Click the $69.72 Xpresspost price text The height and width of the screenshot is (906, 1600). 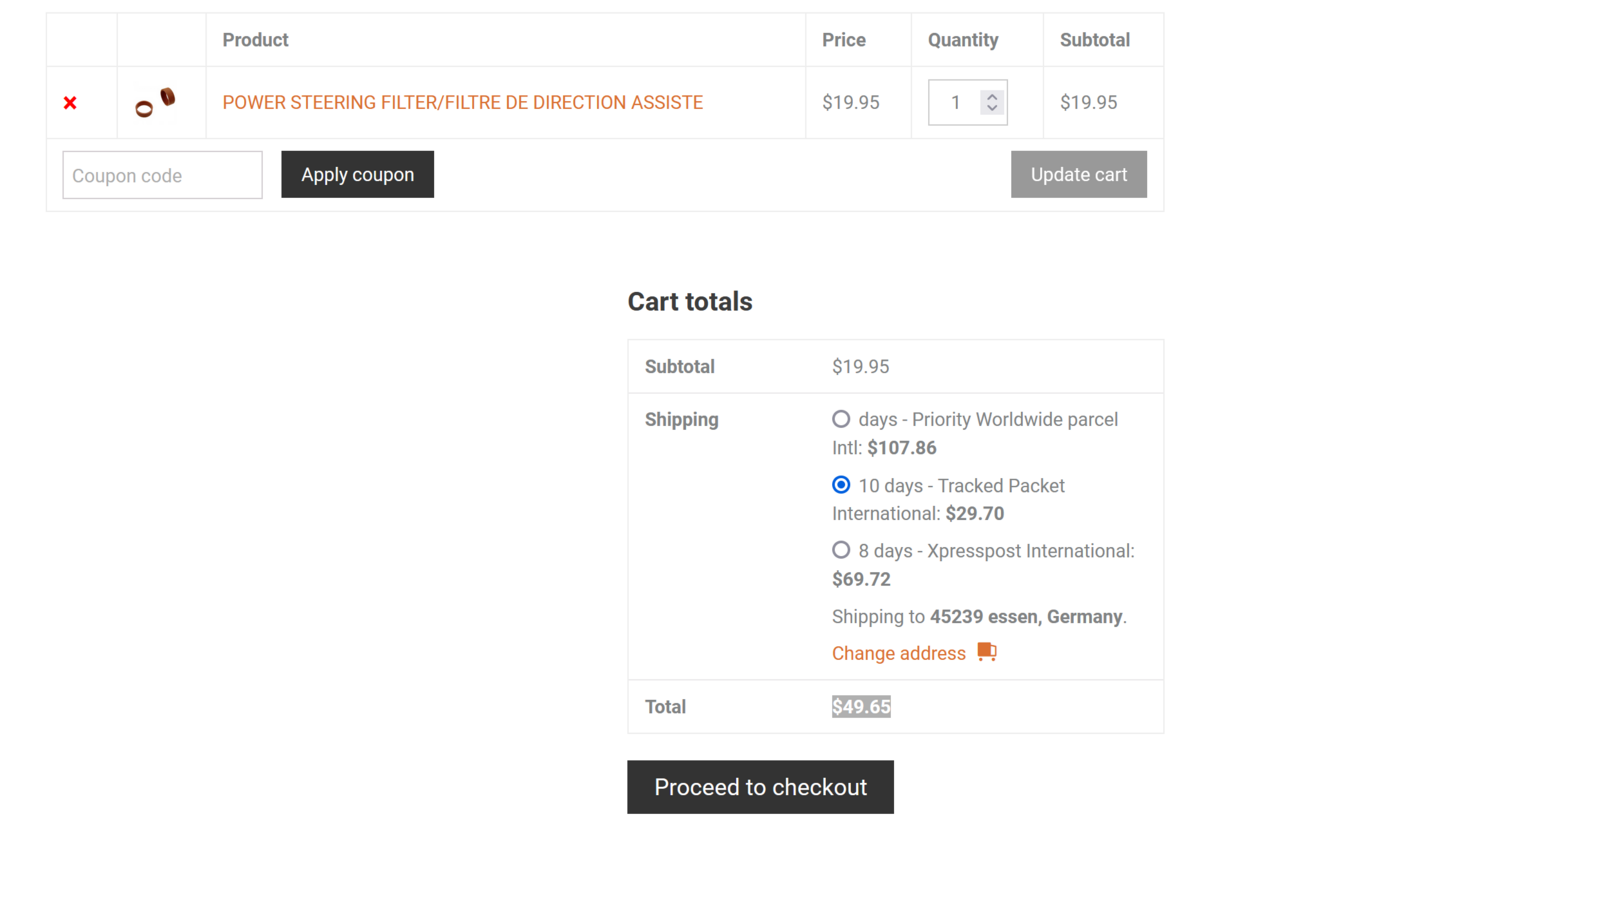tap(861, 579)
